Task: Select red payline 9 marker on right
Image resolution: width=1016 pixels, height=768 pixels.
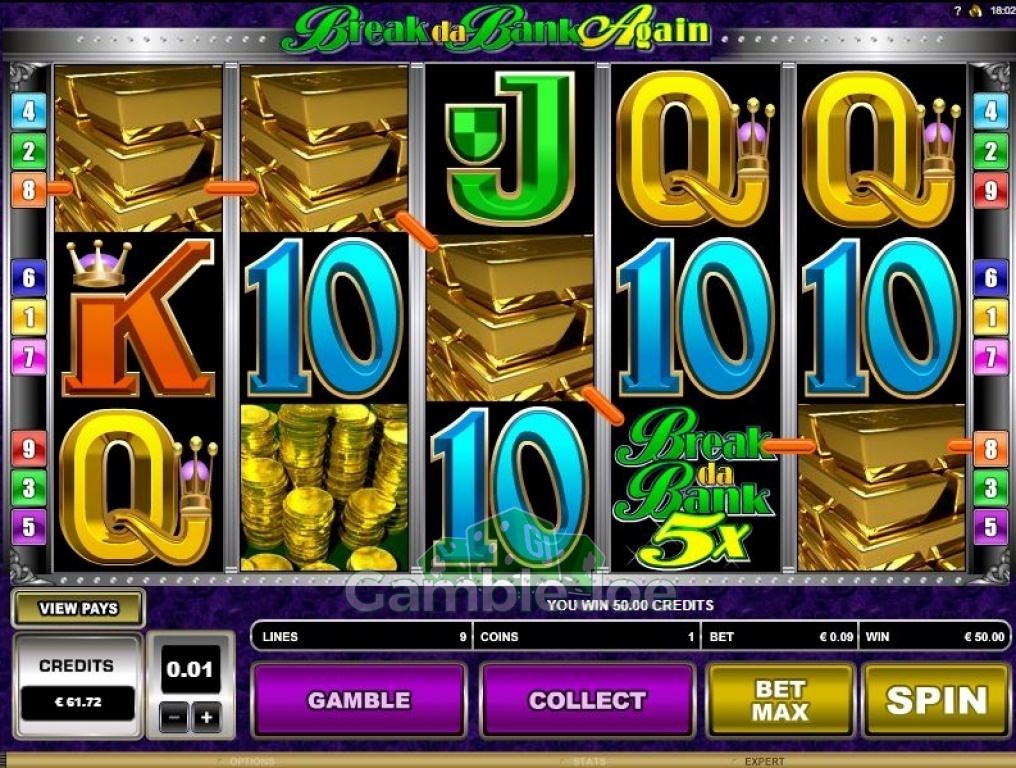Action: (990, 190)
